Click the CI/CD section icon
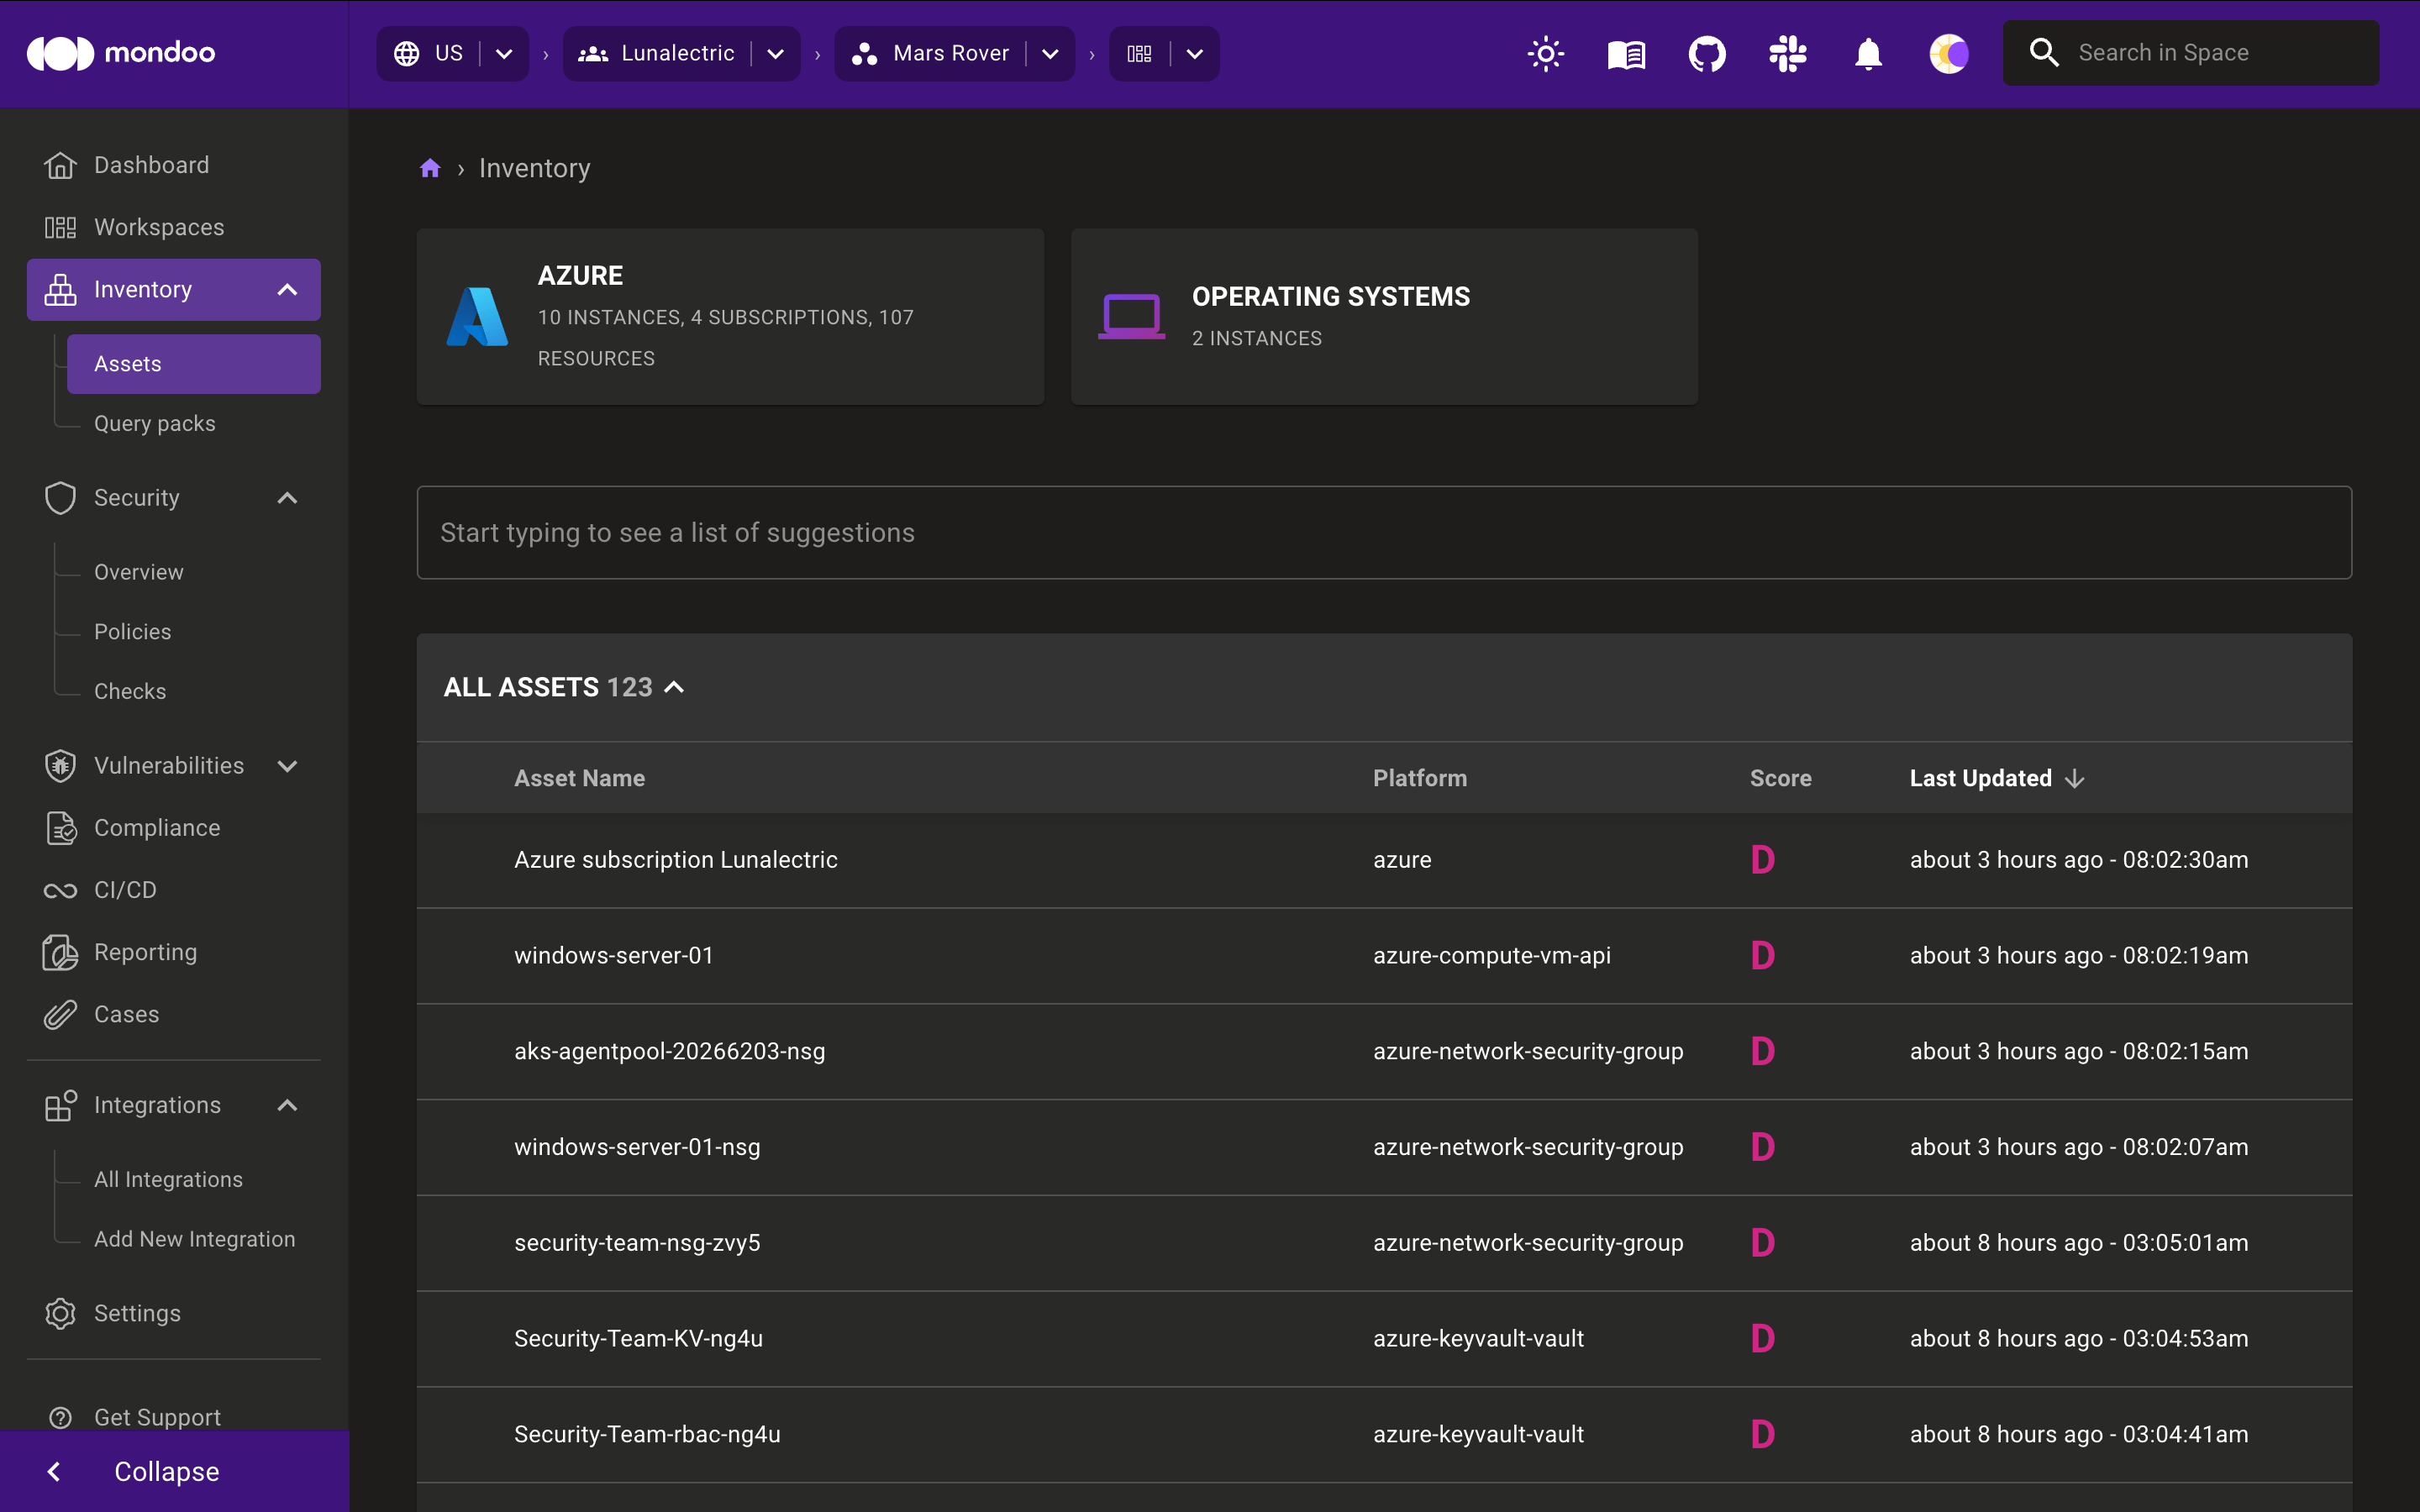Screen dimensions: 2420x1512 (59, 890)
